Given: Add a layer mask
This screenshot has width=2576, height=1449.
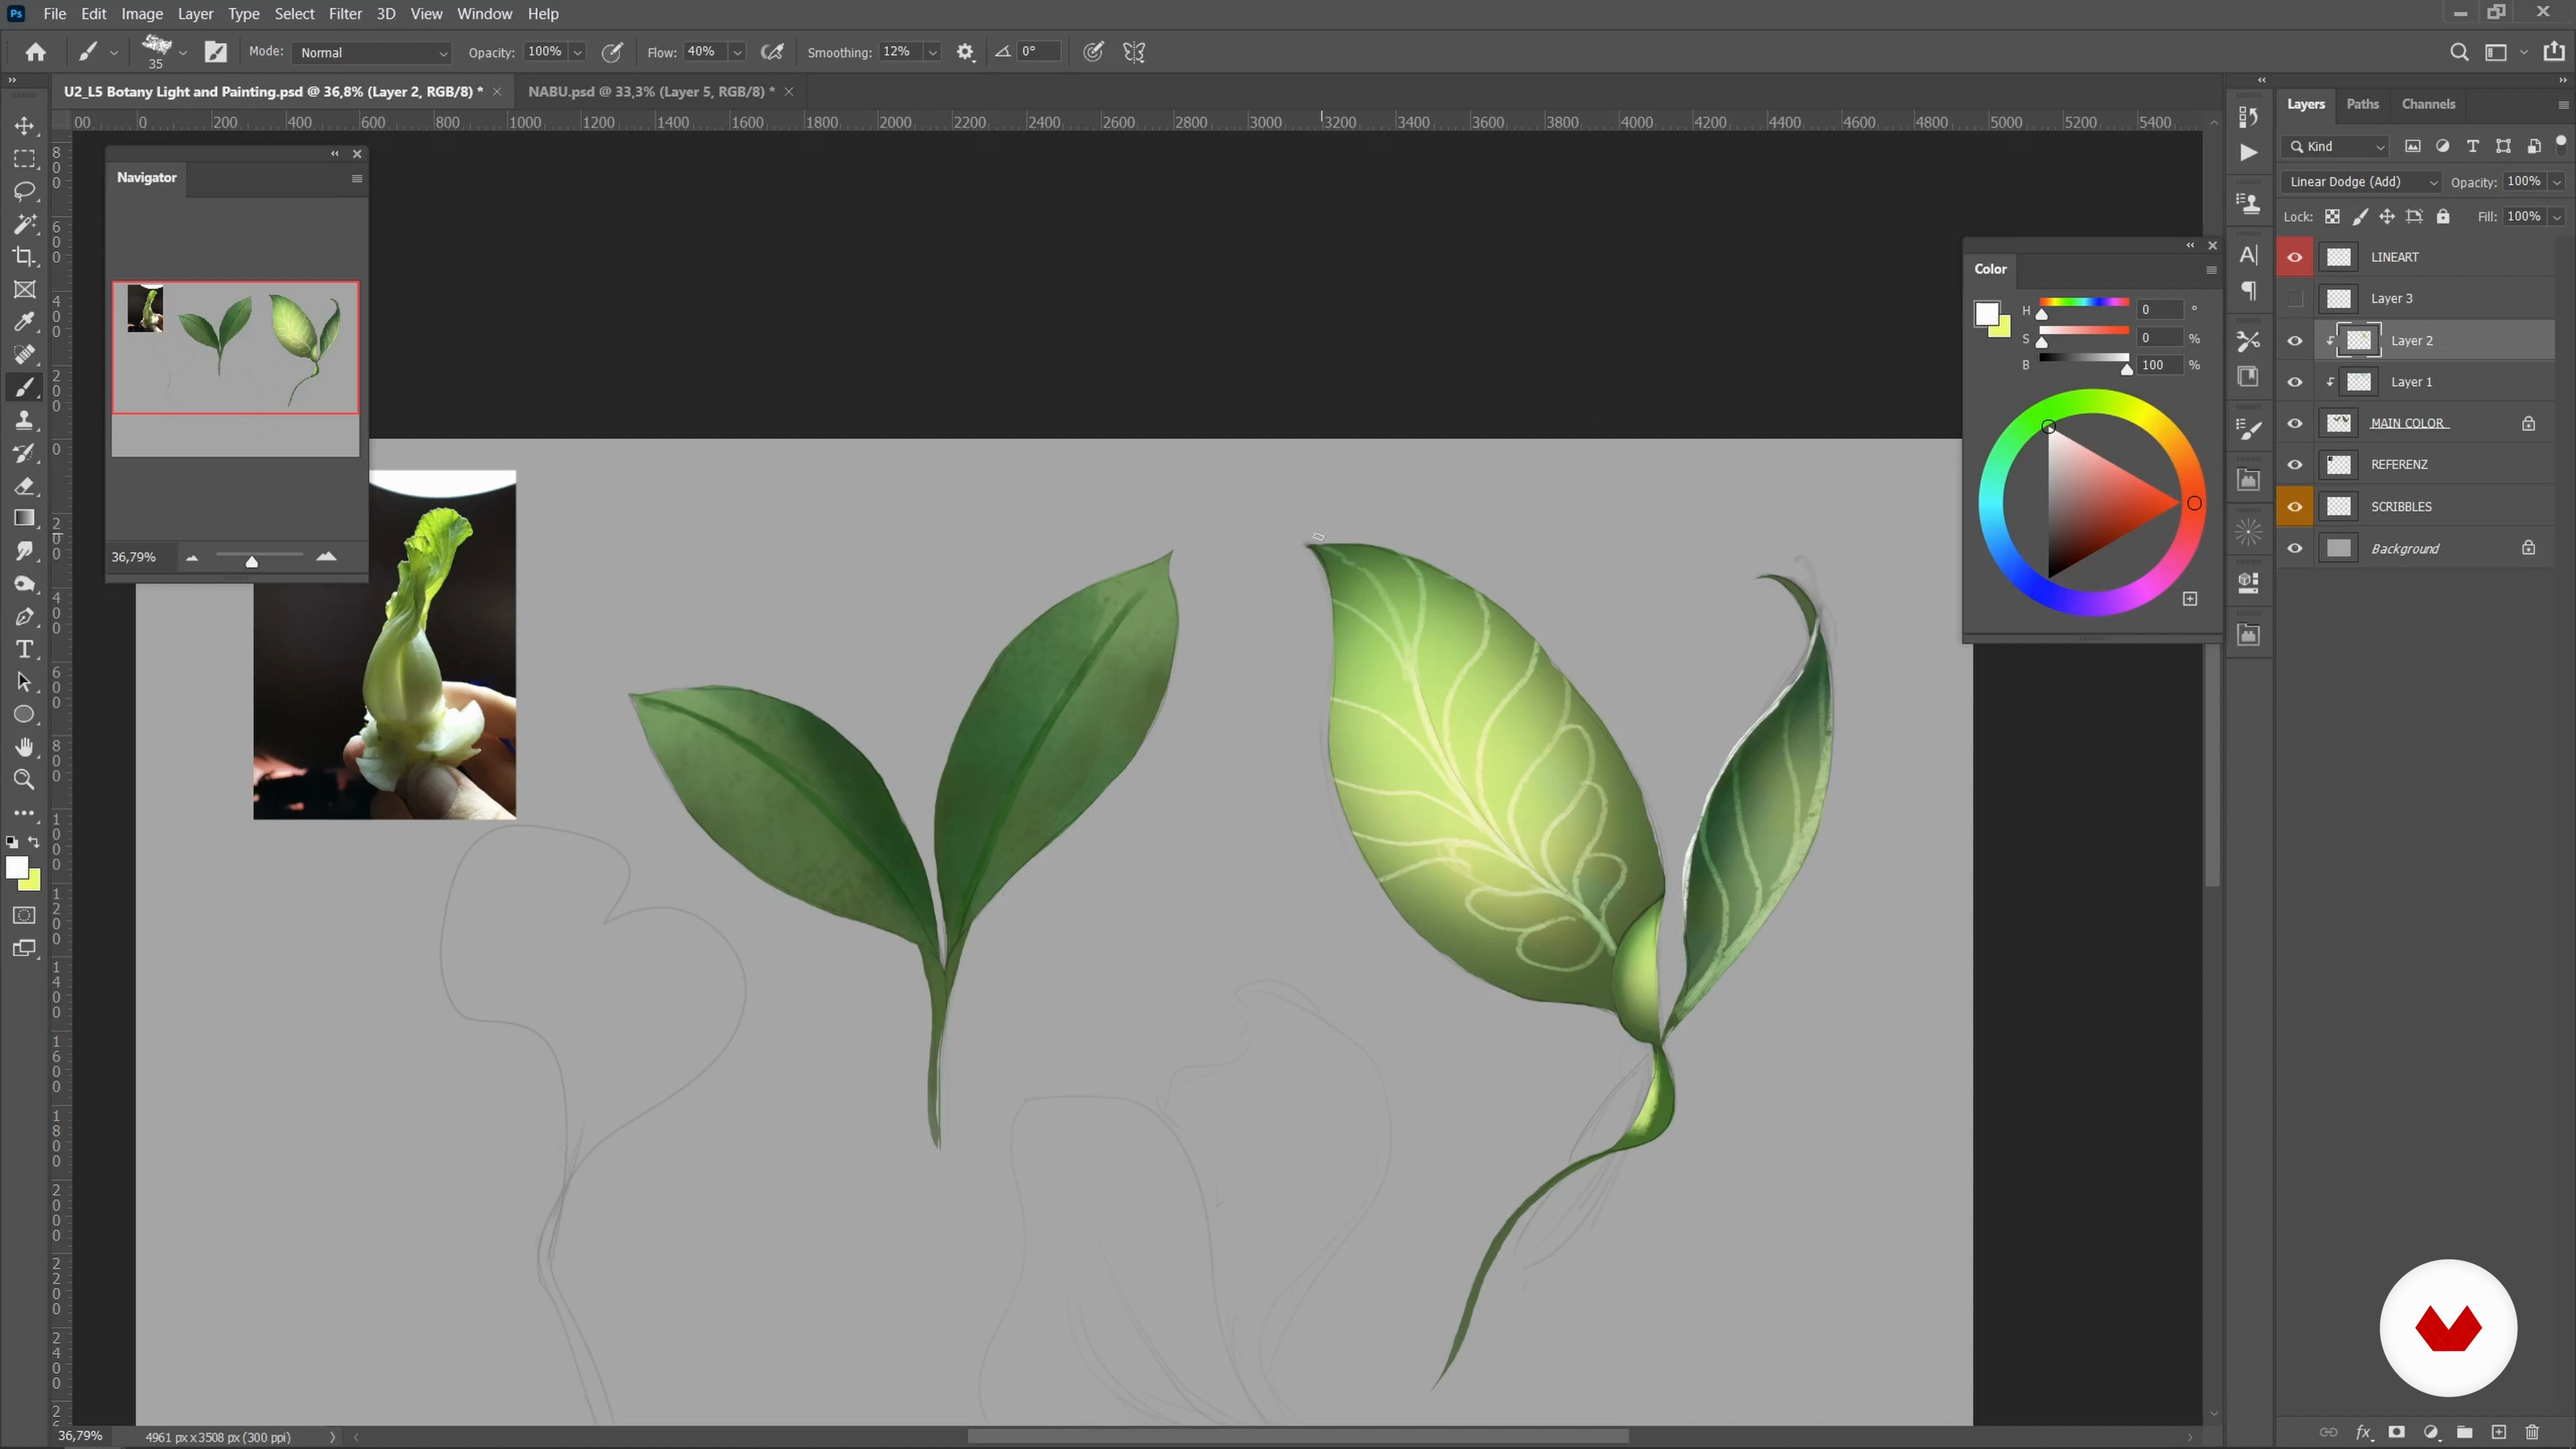Looking at the screenshot, I should [2396, 1432].
